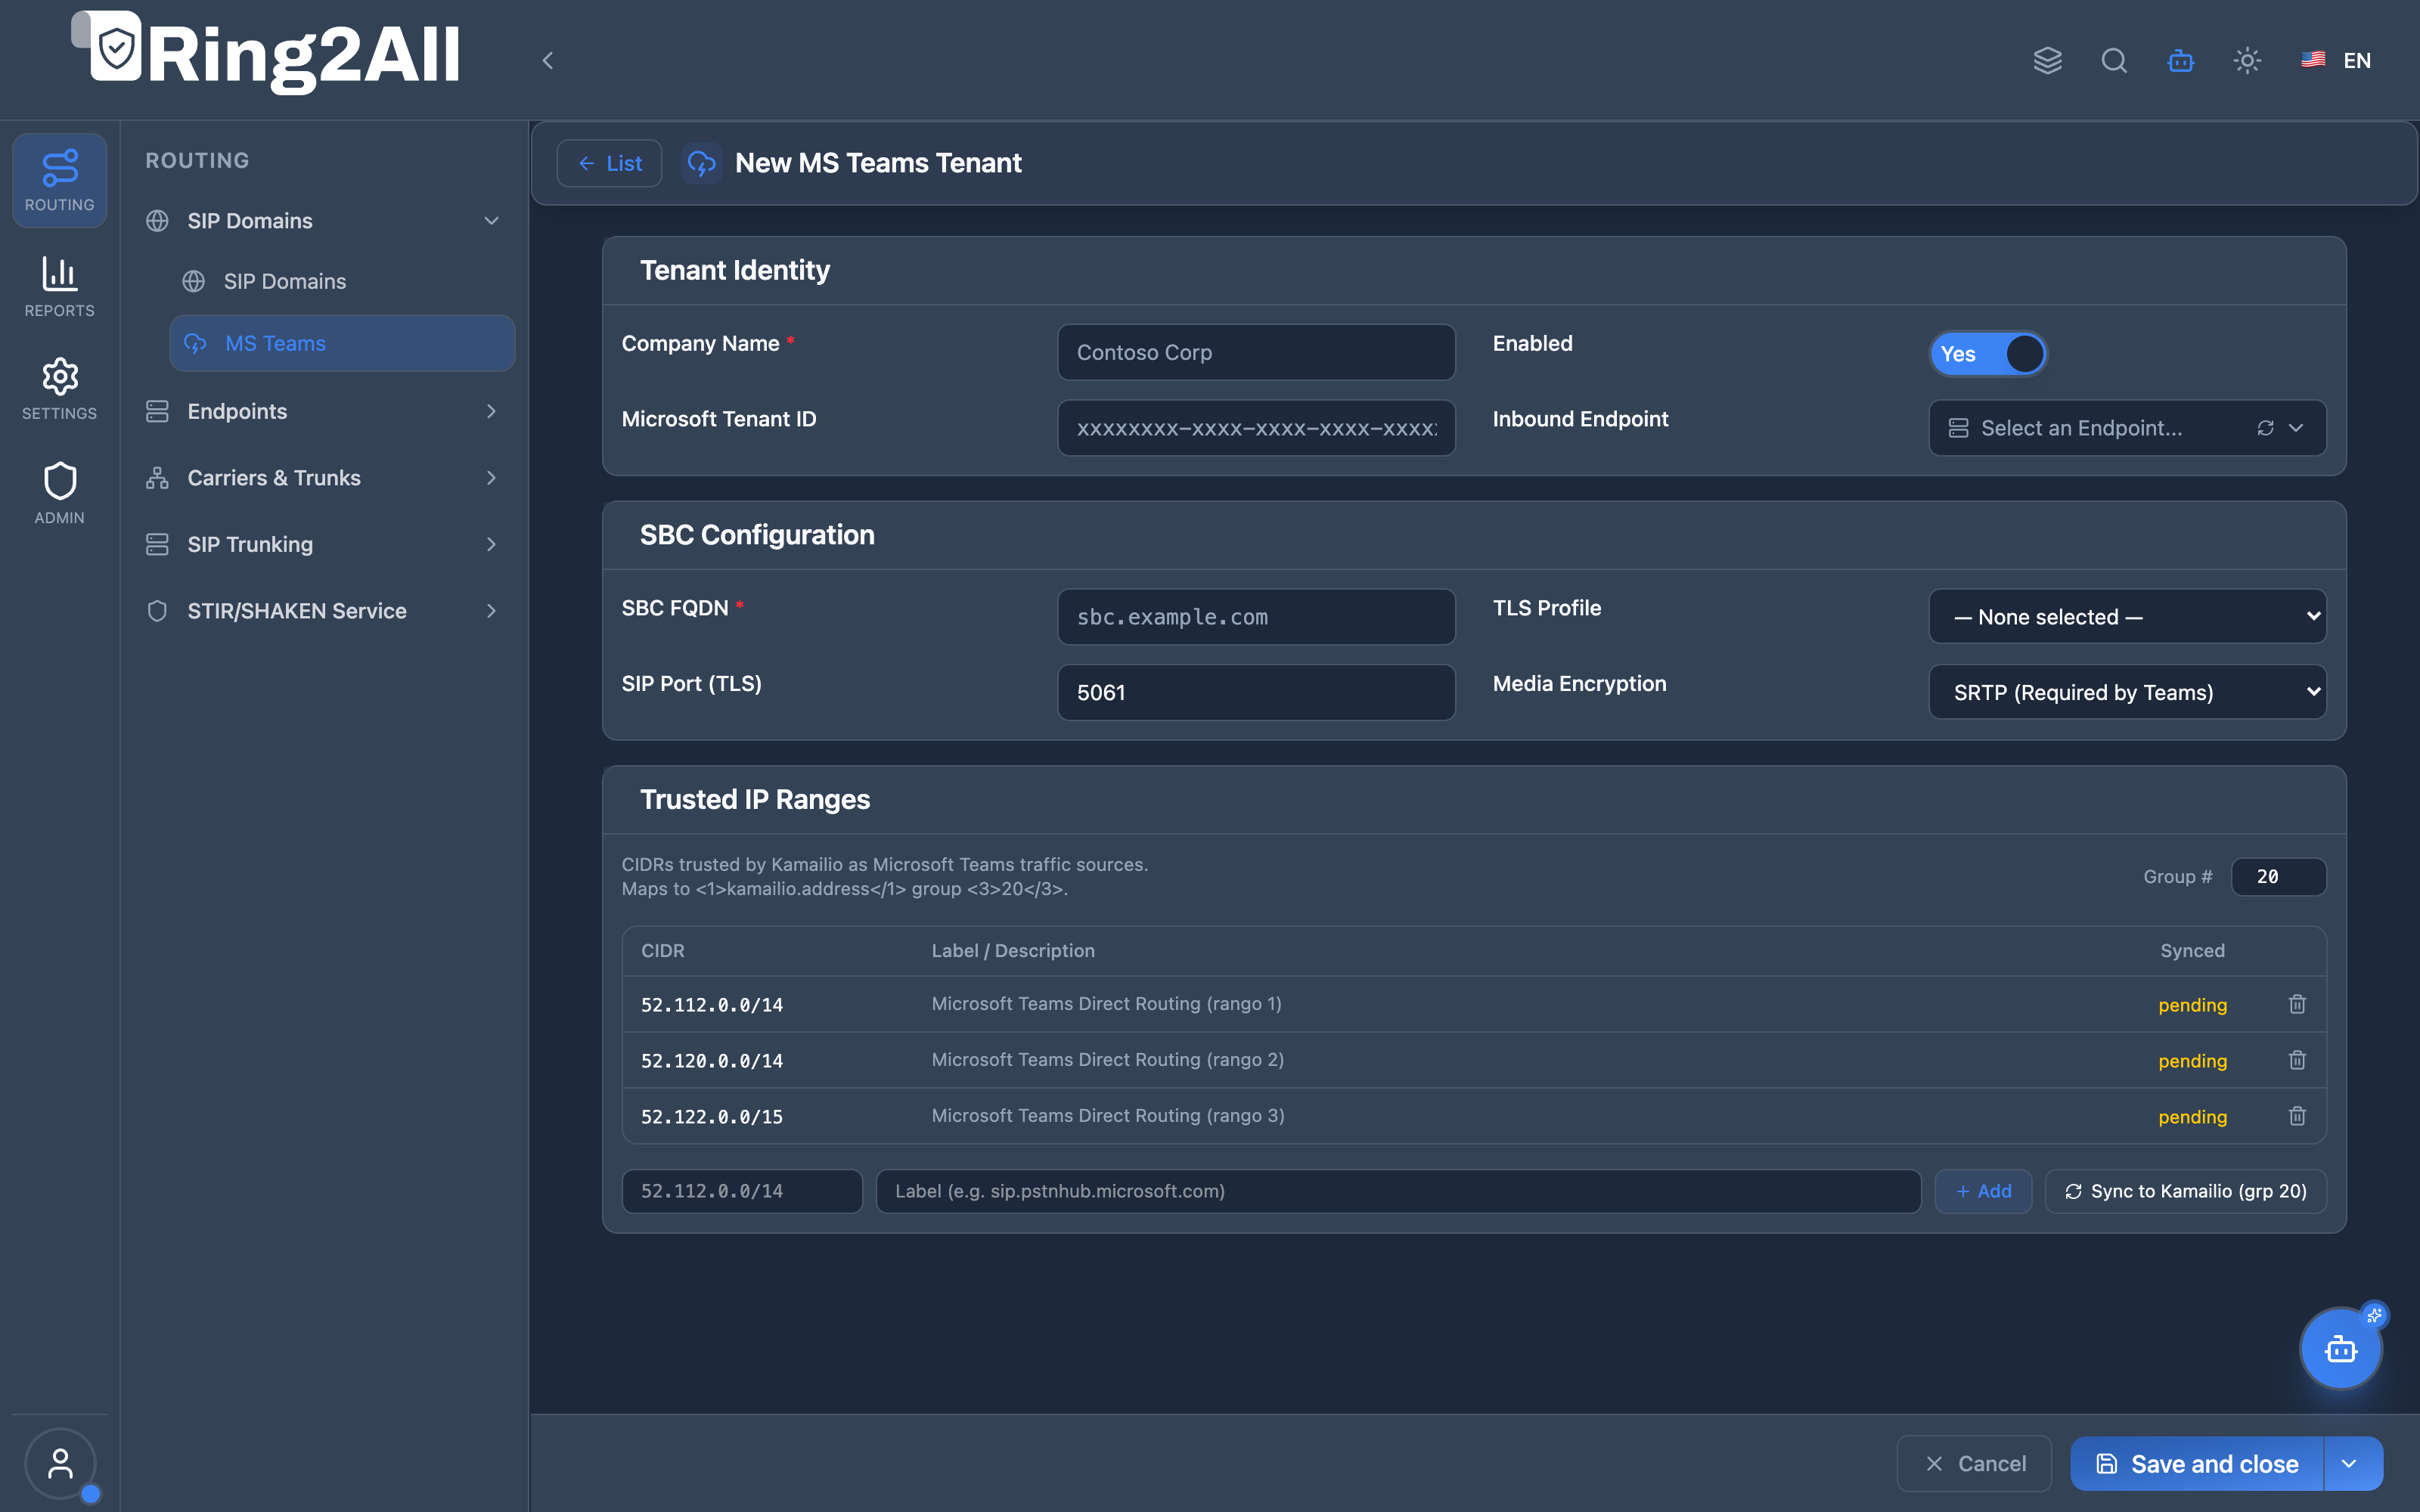Focus the SBC FQDN field
The width and height of the screenshot is (2420, 1512).
click(1256, 617)
